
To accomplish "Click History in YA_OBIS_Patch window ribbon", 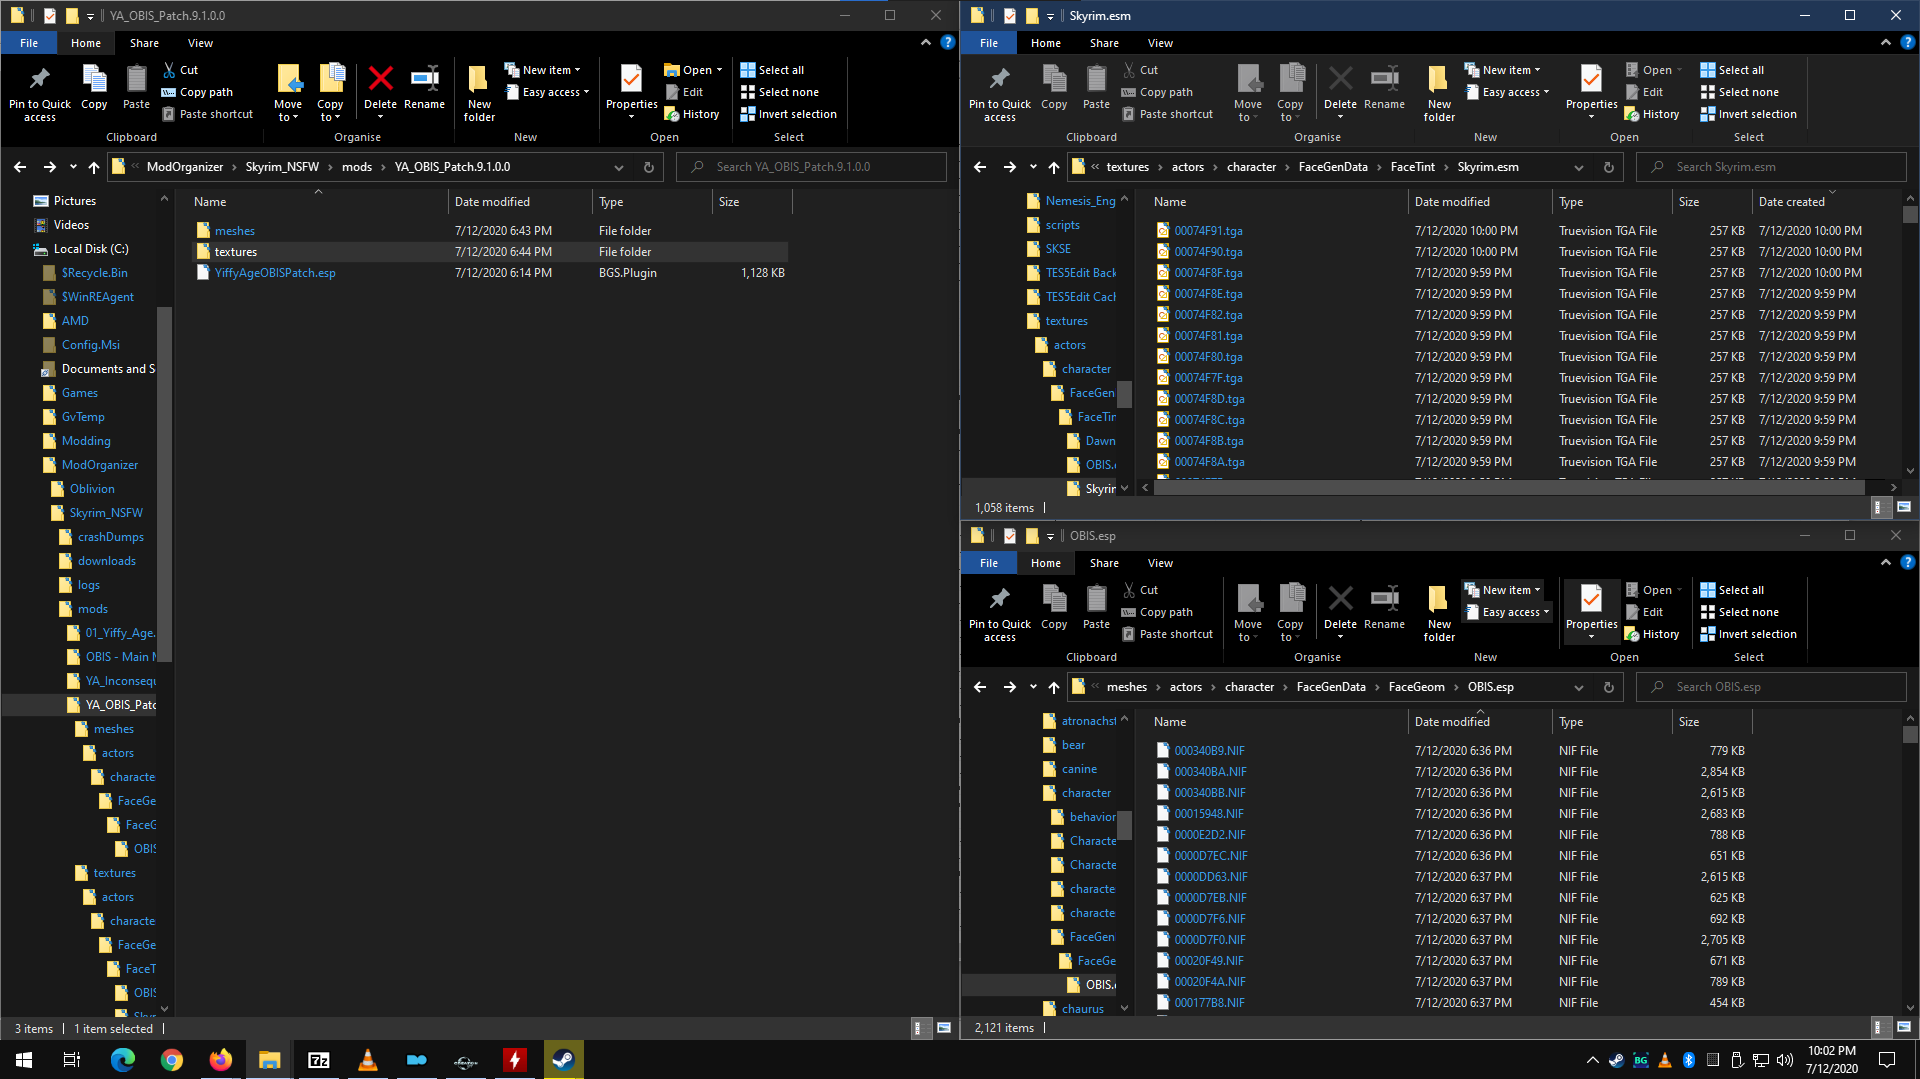I will point(692,114).
